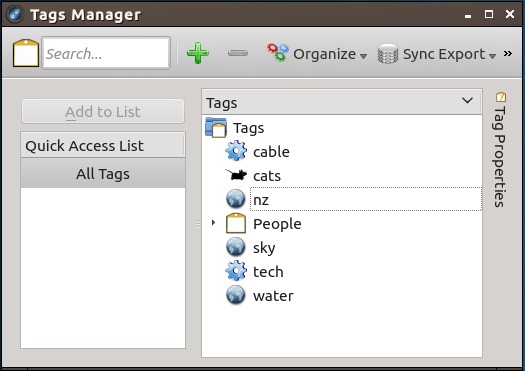Click the globe icon beside sky
The width and height of the screenshot is (525, 371).
click(x=236, y=247)
